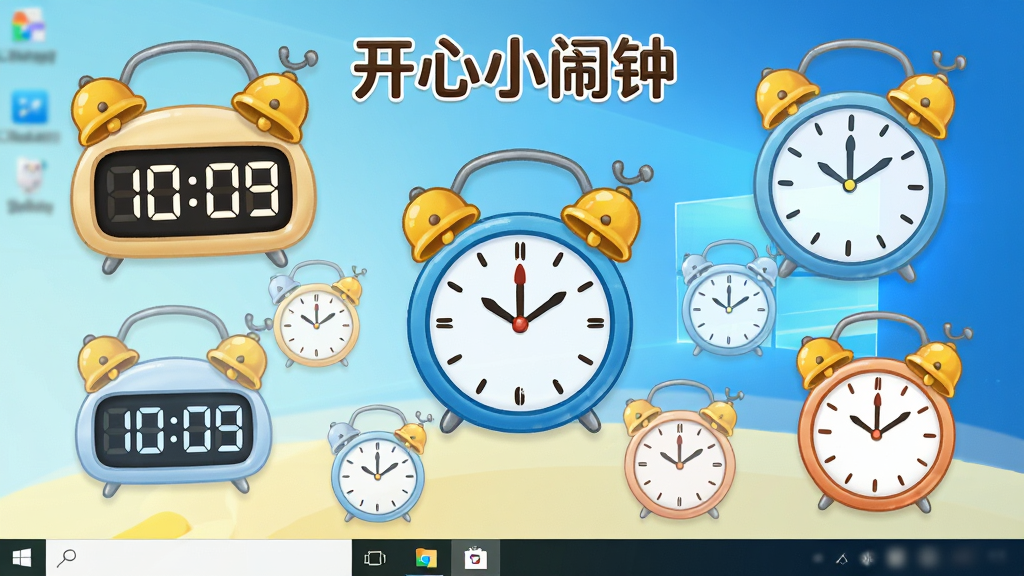Click the volume speaker icon in system tray

click(867, 558)
